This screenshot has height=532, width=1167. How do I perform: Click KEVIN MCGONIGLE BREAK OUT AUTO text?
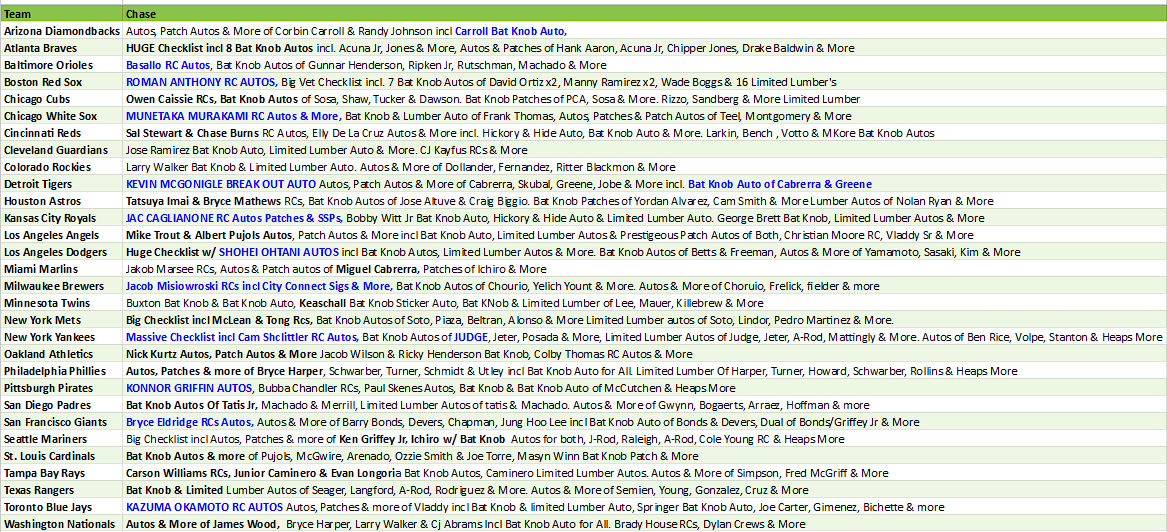click(221, 184)
